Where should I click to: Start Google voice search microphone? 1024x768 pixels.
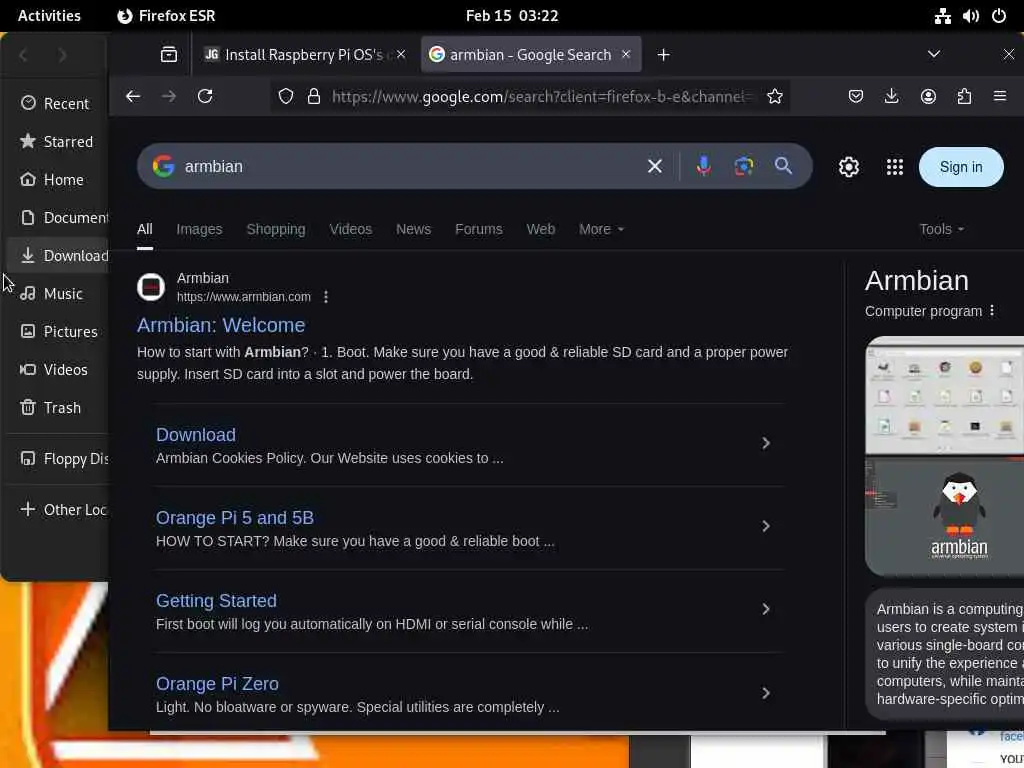(703, 167)
